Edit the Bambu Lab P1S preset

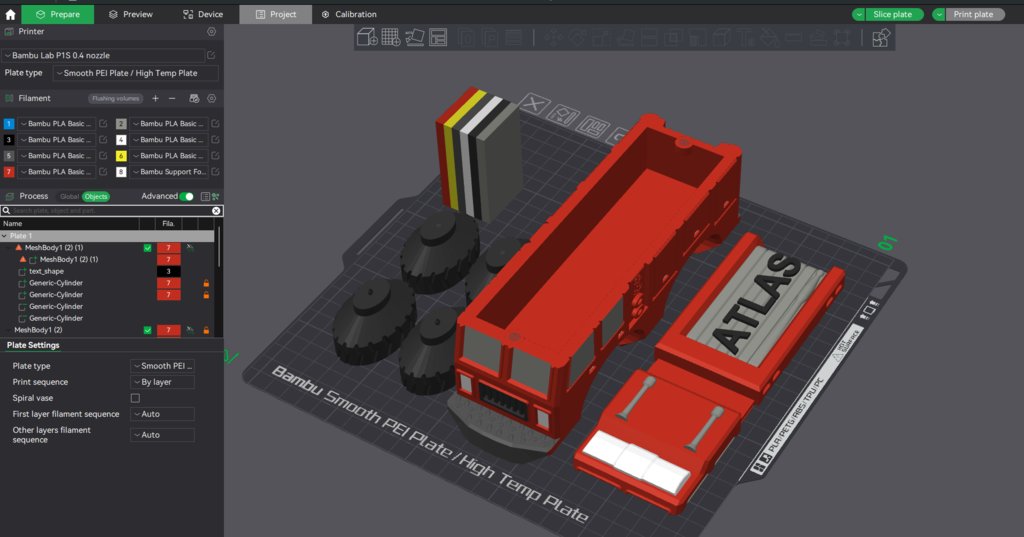coord(211,56)
